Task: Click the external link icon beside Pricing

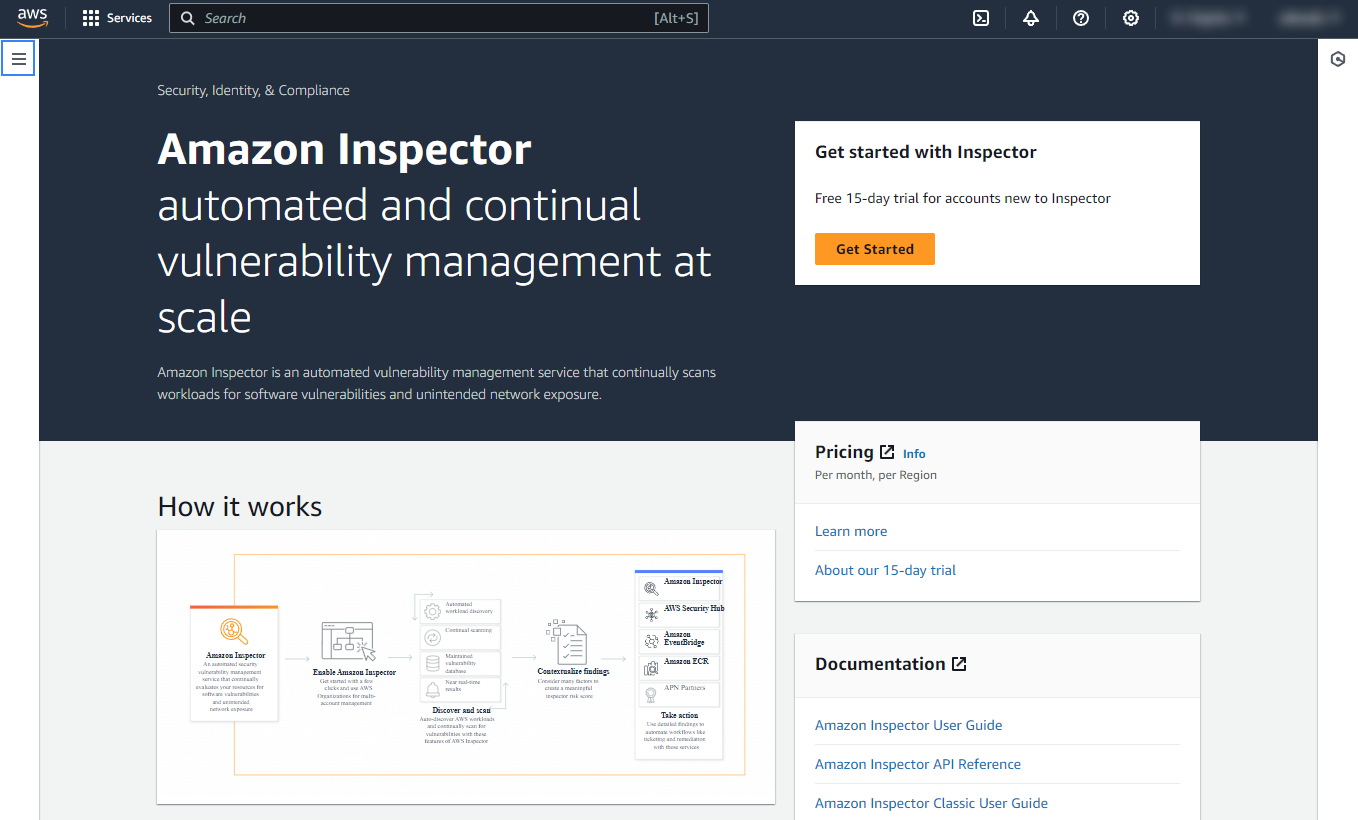Action: pos(887,452)
